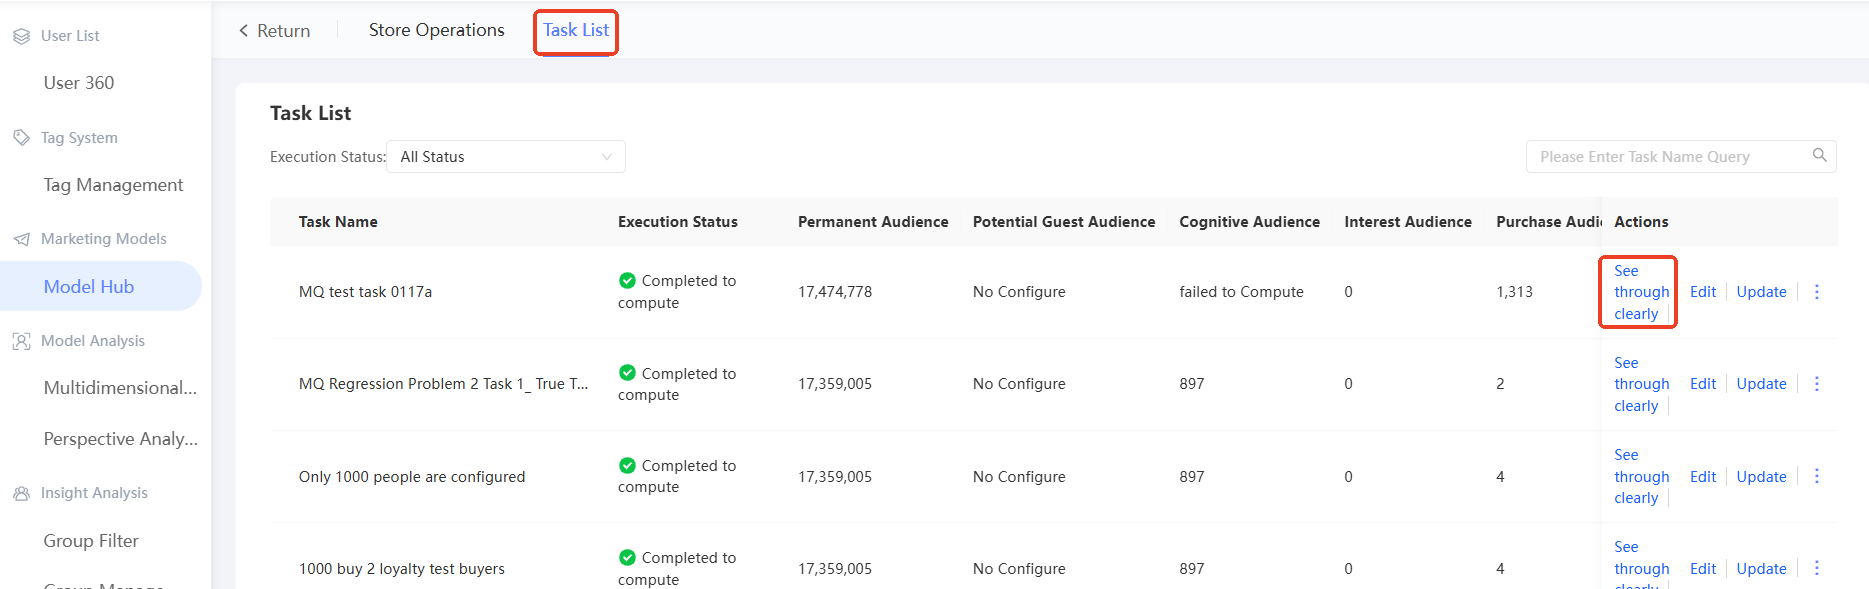Click the search magnifier icon
Screen dimensions: 1869x589
[1819, 155]
